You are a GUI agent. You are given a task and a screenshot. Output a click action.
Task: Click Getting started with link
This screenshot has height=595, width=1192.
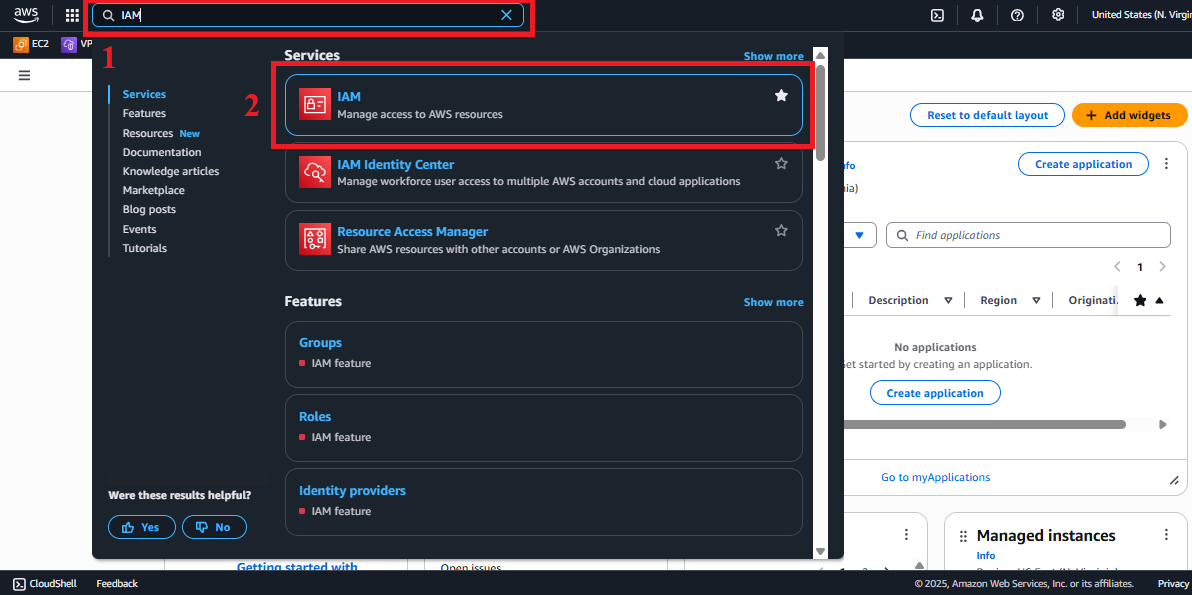coord(297,567)
